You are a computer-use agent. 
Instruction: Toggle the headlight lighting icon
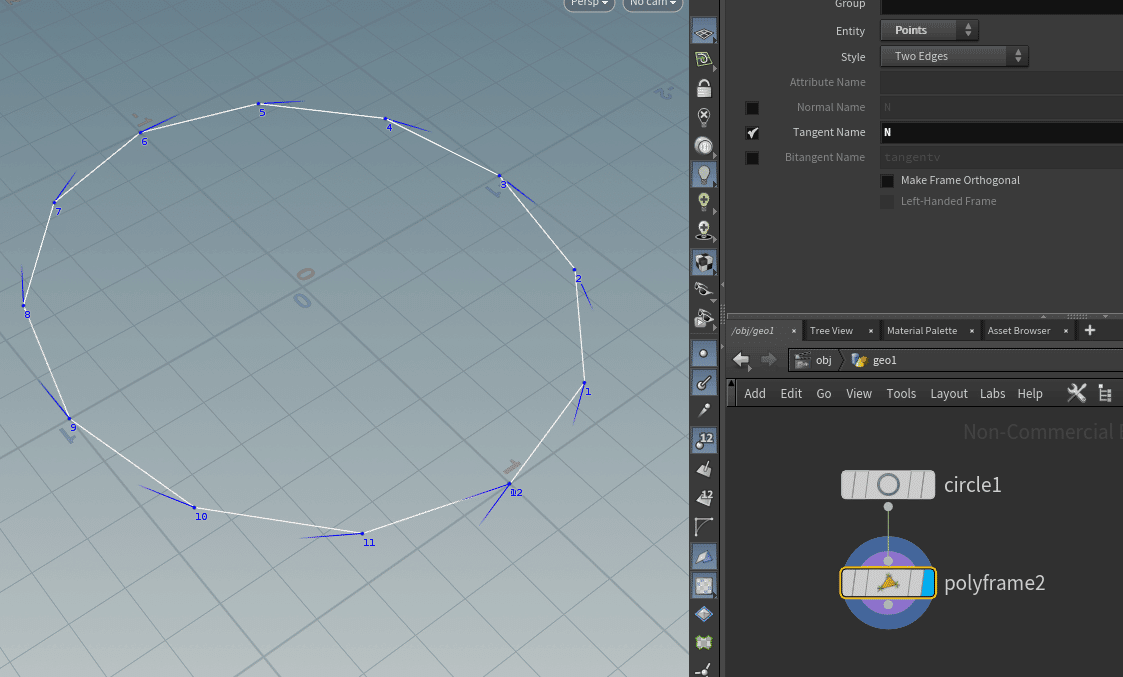[x=704, y=174]
